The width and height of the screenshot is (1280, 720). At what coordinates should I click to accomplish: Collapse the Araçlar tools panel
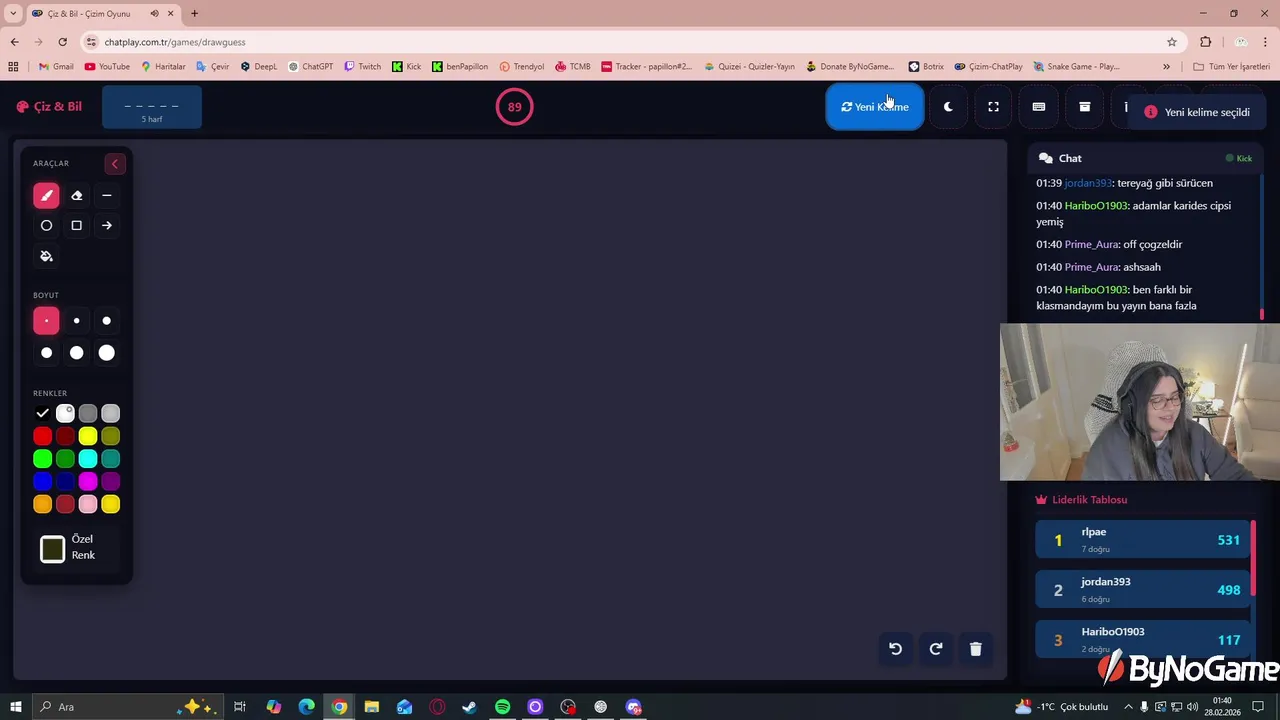pyautogui.click(x=114, y=164)
